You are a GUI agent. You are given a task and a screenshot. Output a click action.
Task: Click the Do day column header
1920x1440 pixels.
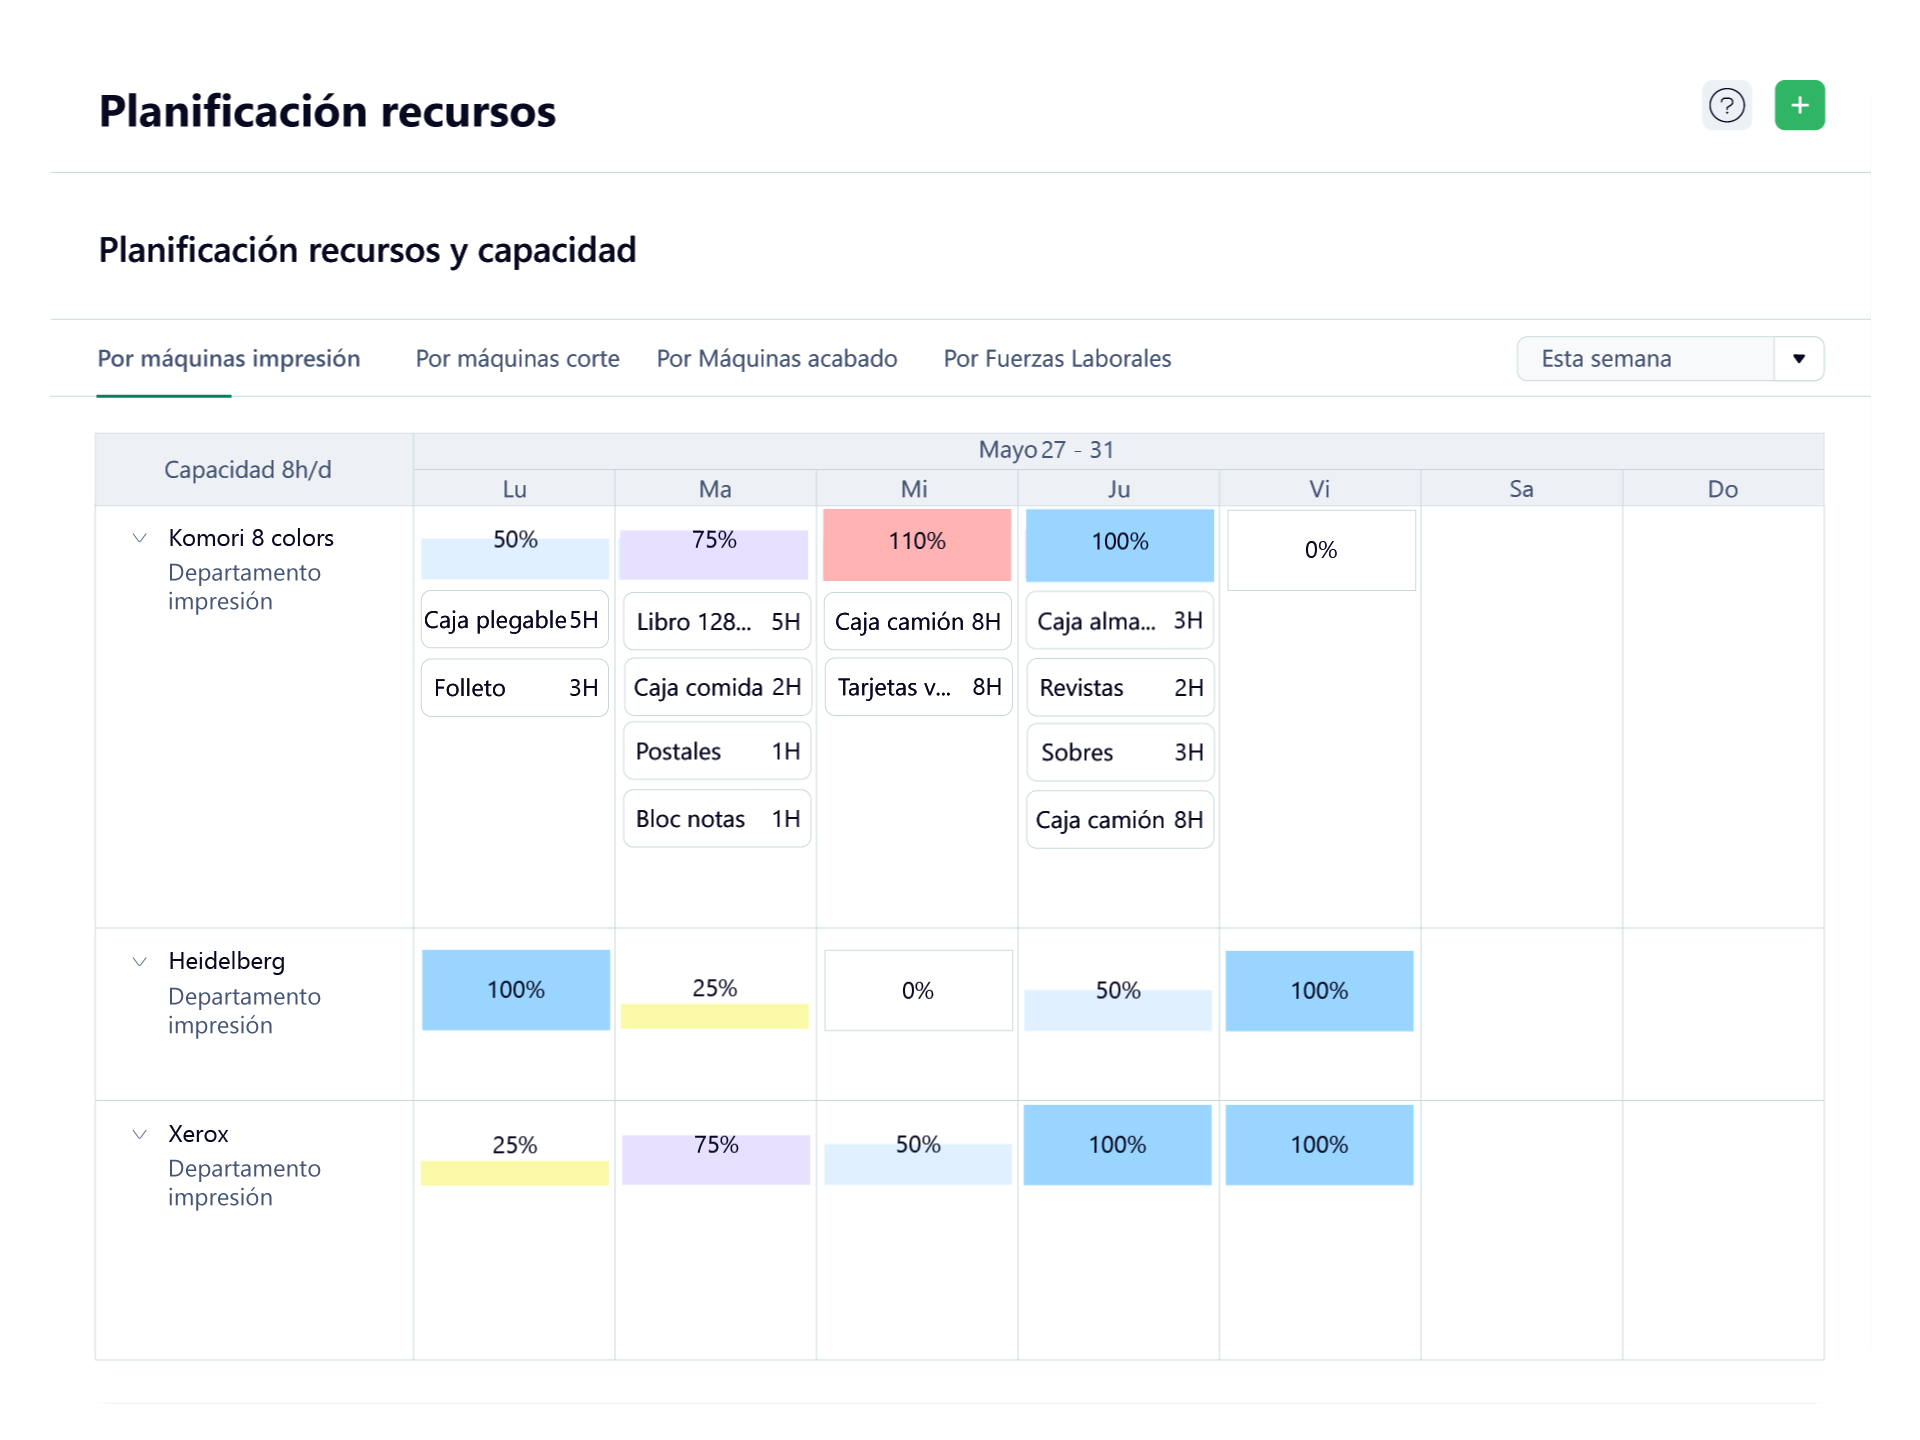pos(1722,489)
